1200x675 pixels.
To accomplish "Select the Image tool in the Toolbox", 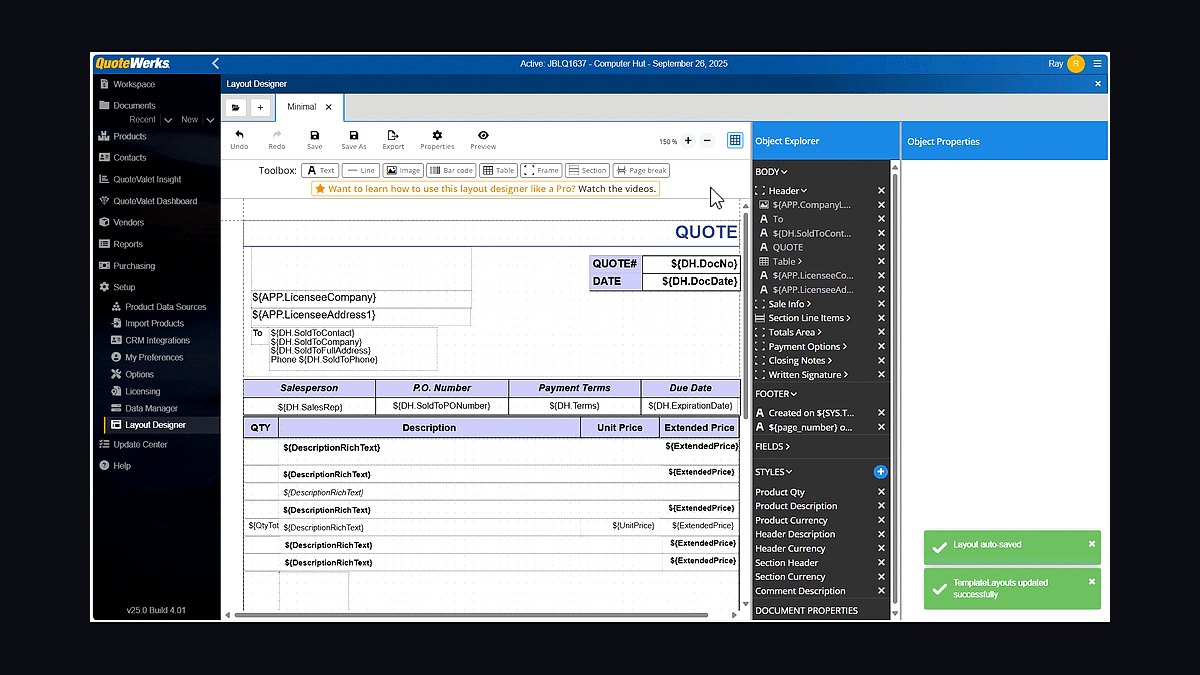I will pyautogui.click(x=403, y=170).
